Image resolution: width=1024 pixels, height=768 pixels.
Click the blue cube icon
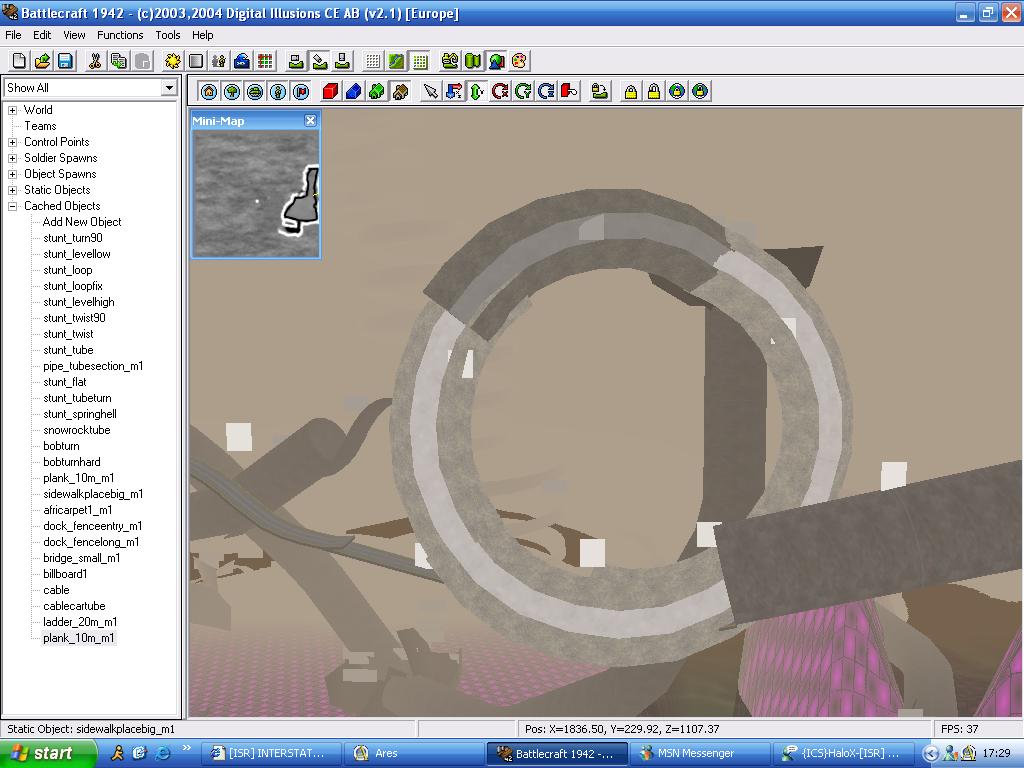click(353, 91)
